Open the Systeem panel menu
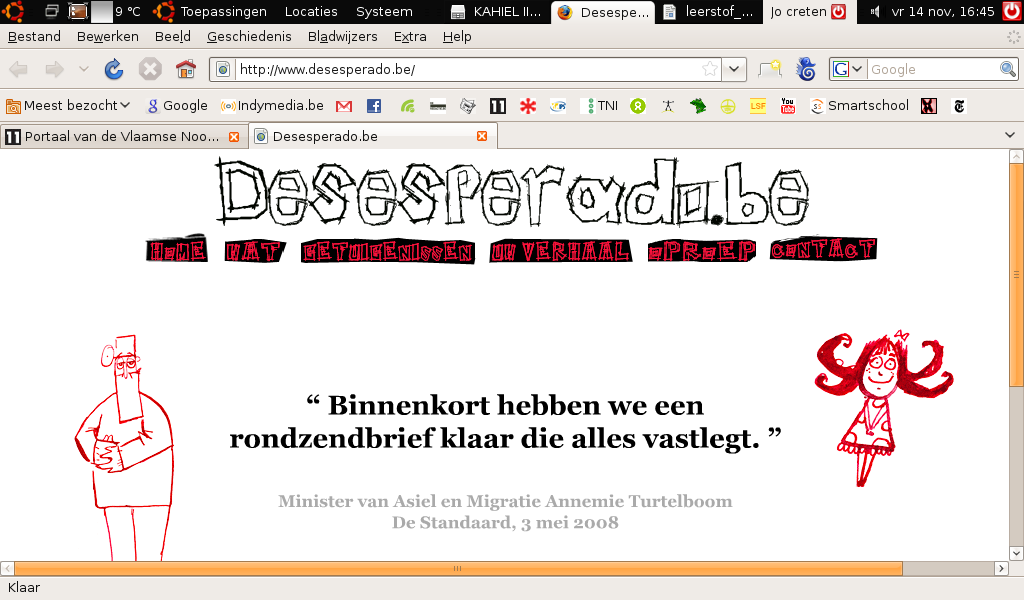 [x=384, y=11]
